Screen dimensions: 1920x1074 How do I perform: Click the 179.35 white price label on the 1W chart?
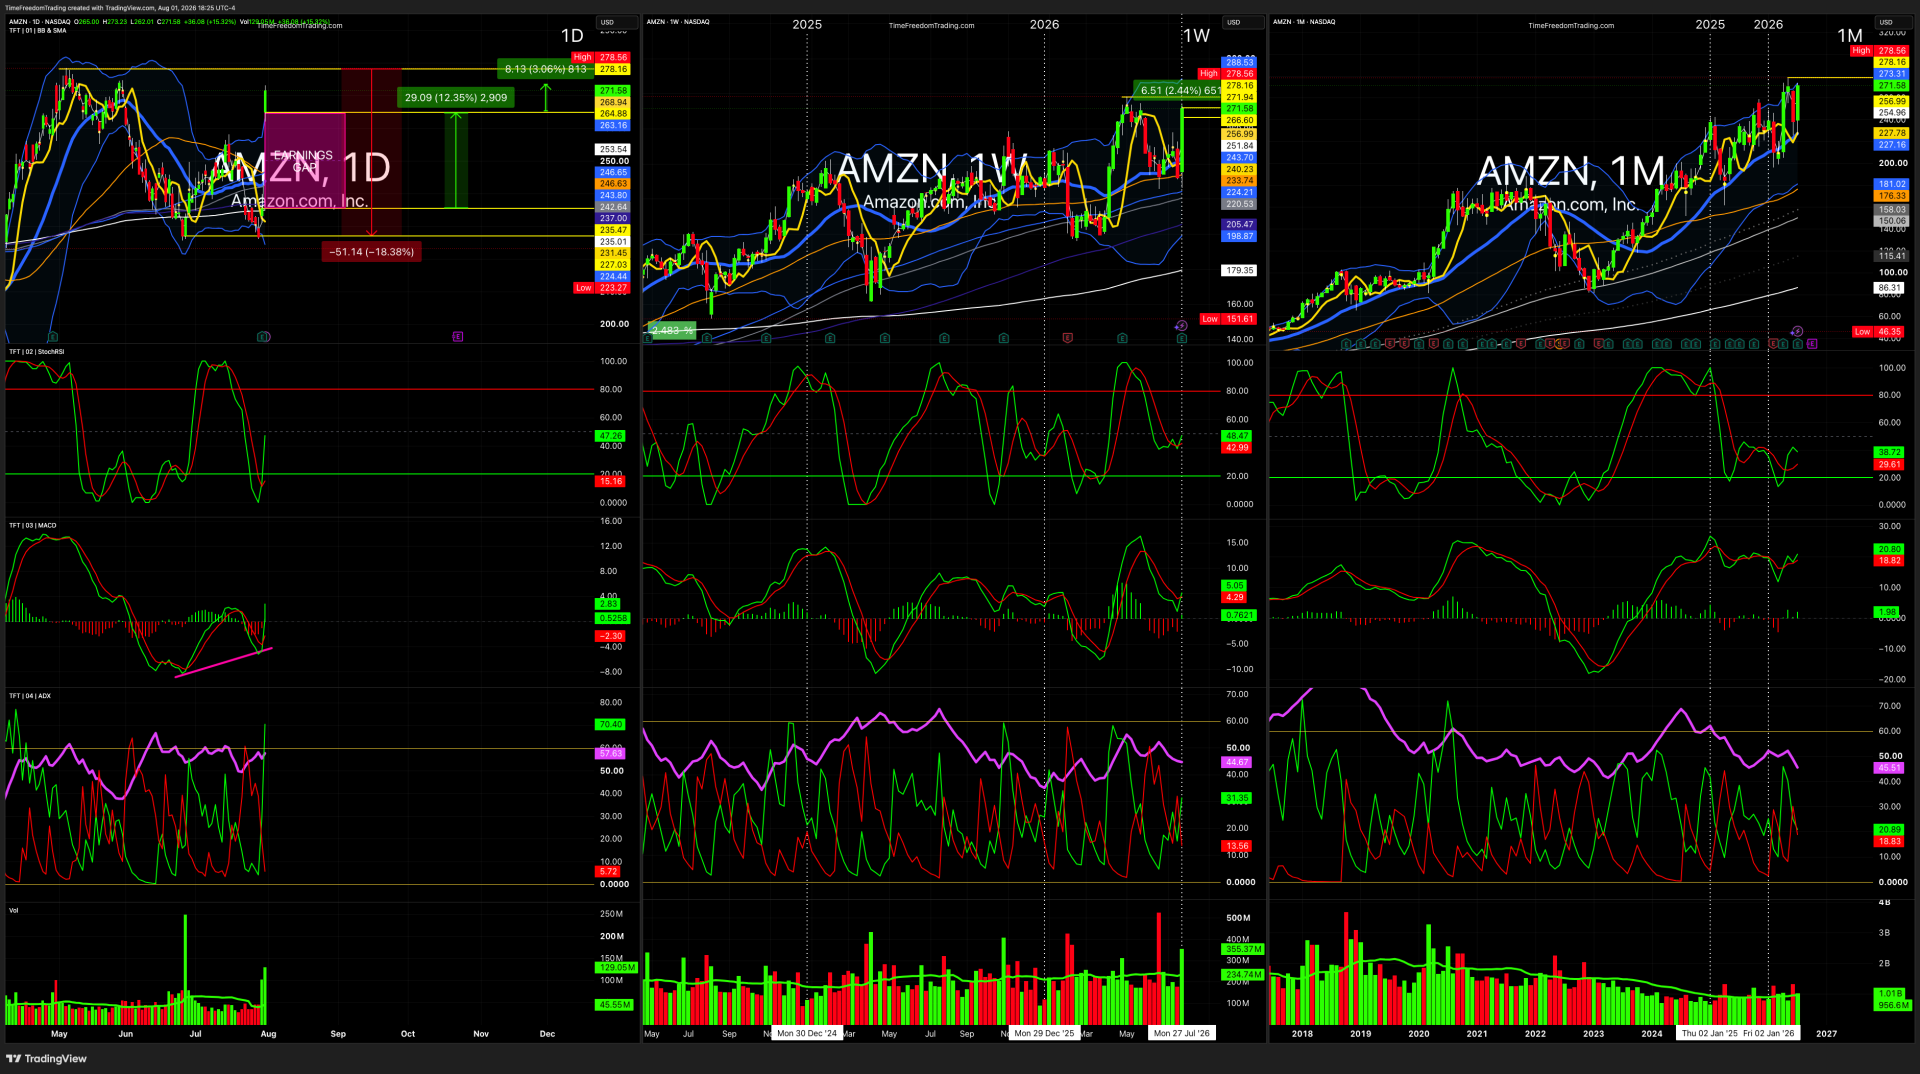point(1240,271)
